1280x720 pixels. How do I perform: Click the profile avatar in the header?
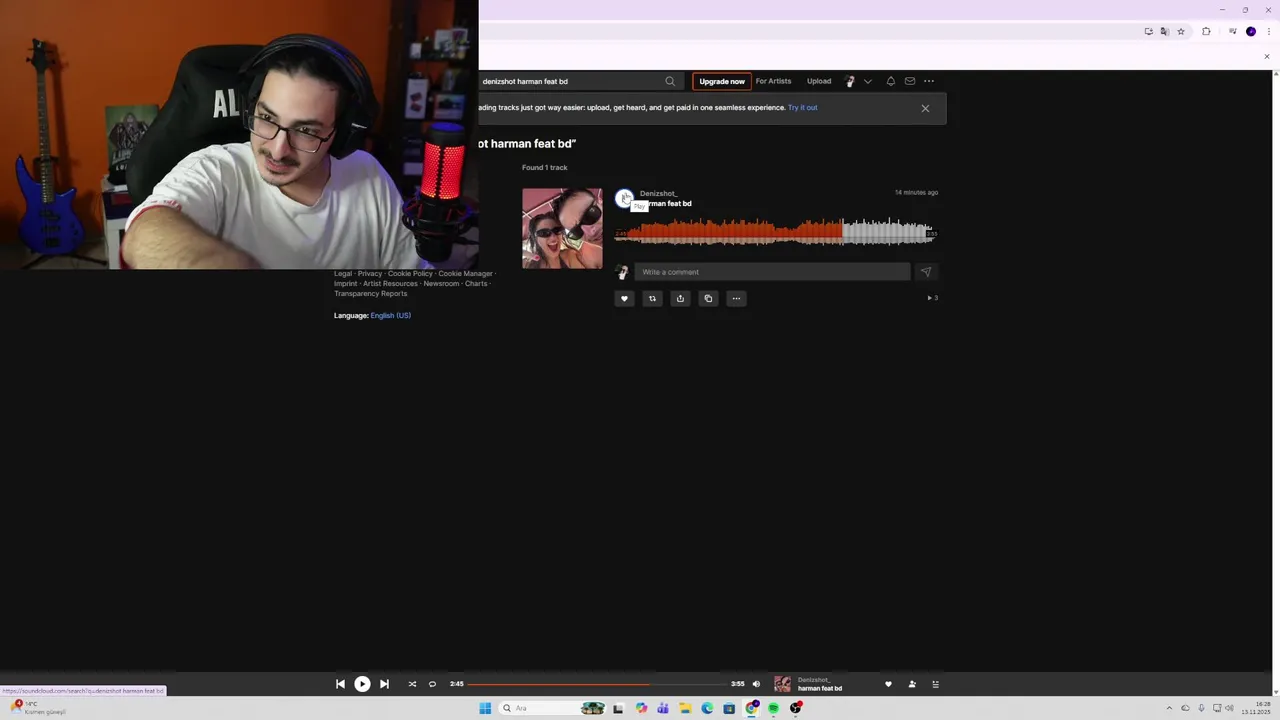tap(850, 81)
